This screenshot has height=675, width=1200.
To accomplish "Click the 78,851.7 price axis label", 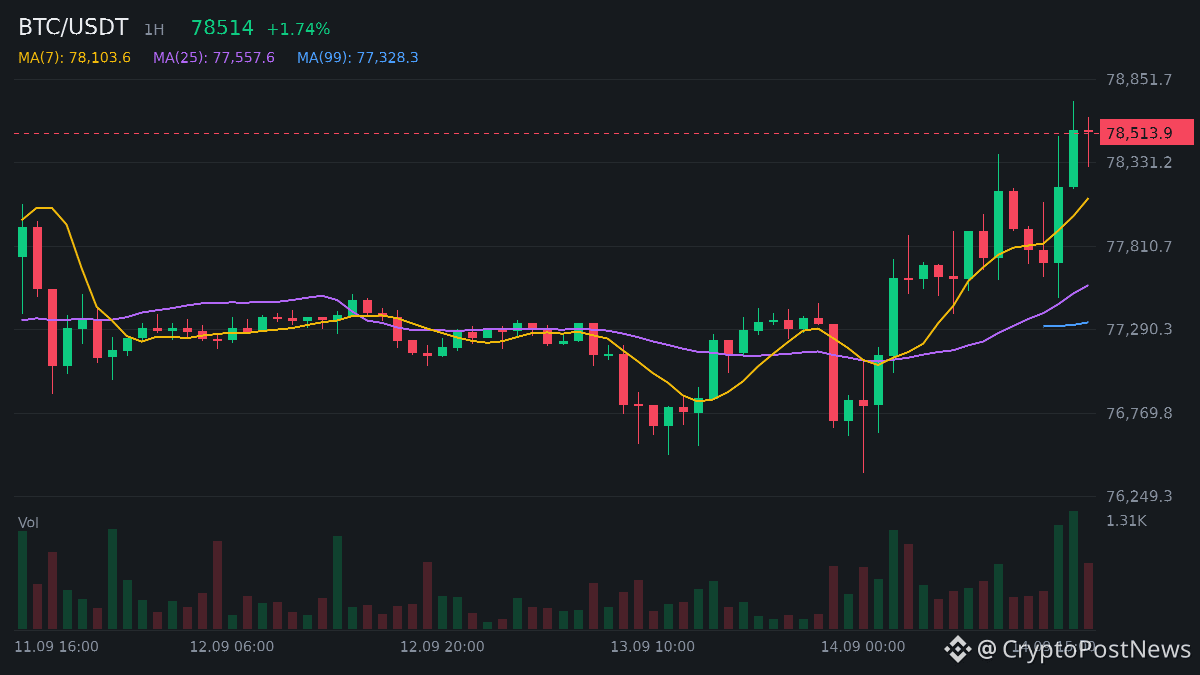I will [1138, 79].
